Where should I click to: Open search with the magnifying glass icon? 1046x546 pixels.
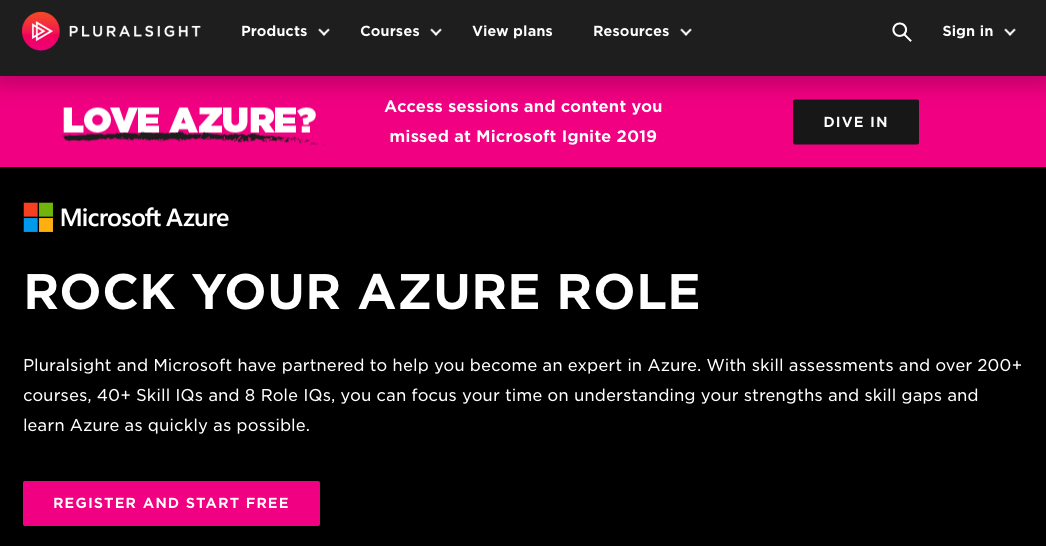902,32
